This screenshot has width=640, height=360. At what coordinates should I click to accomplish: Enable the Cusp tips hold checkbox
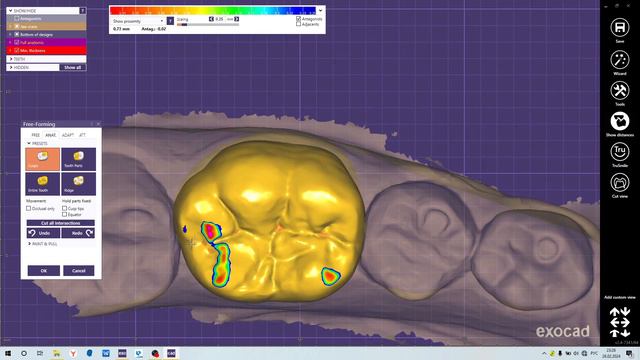click(x=64, y=209)
